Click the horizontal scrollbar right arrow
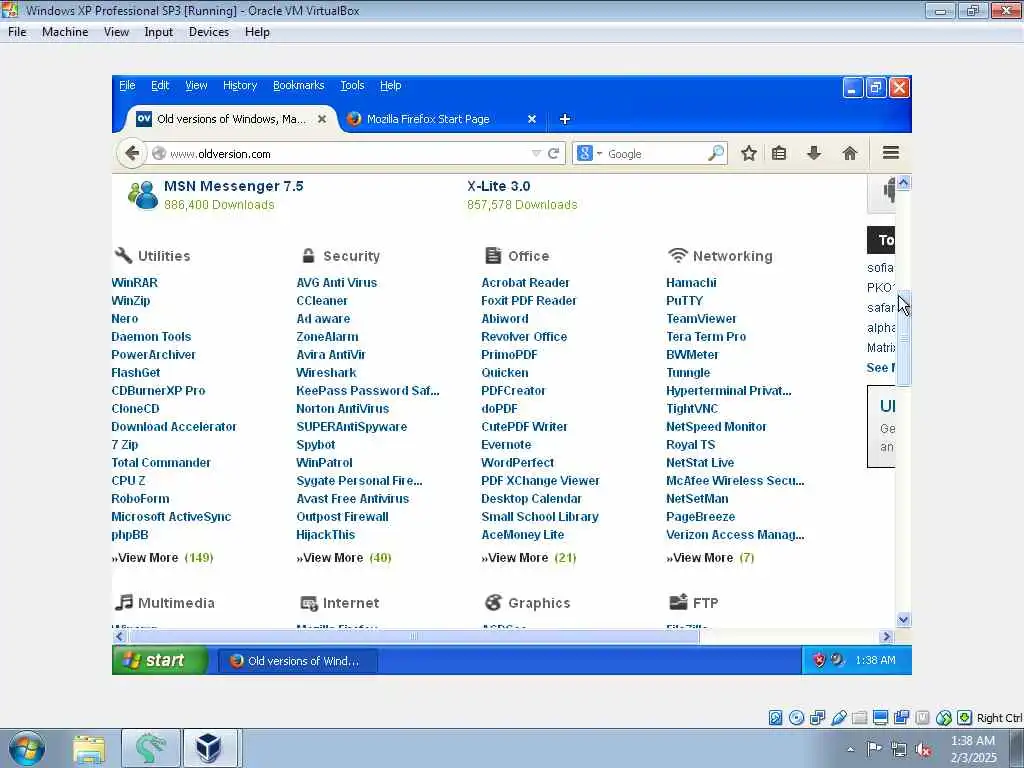 tap(886, 636)
